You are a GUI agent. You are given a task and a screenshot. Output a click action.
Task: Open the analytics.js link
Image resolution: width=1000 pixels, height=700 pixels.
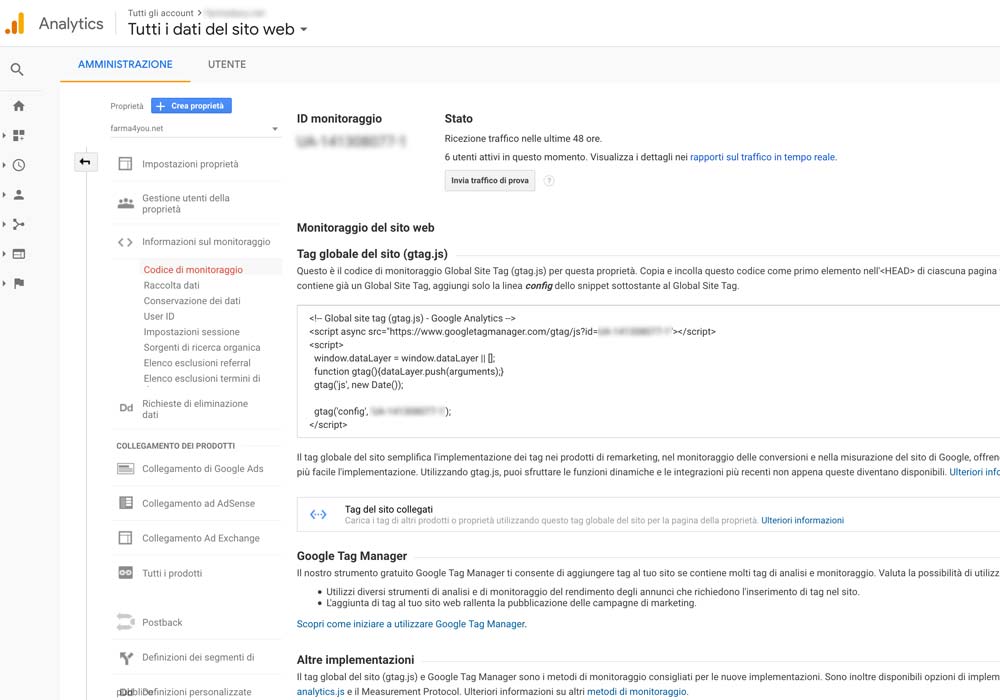pos(320,692)
